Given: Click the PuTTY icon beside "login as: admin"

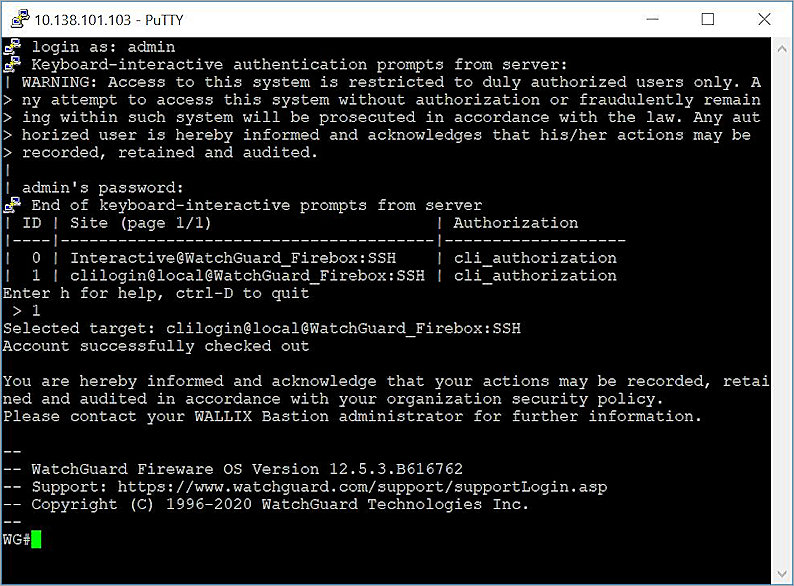Looking at the screenshot, I should pyautogui.click(x=12, y=47).
